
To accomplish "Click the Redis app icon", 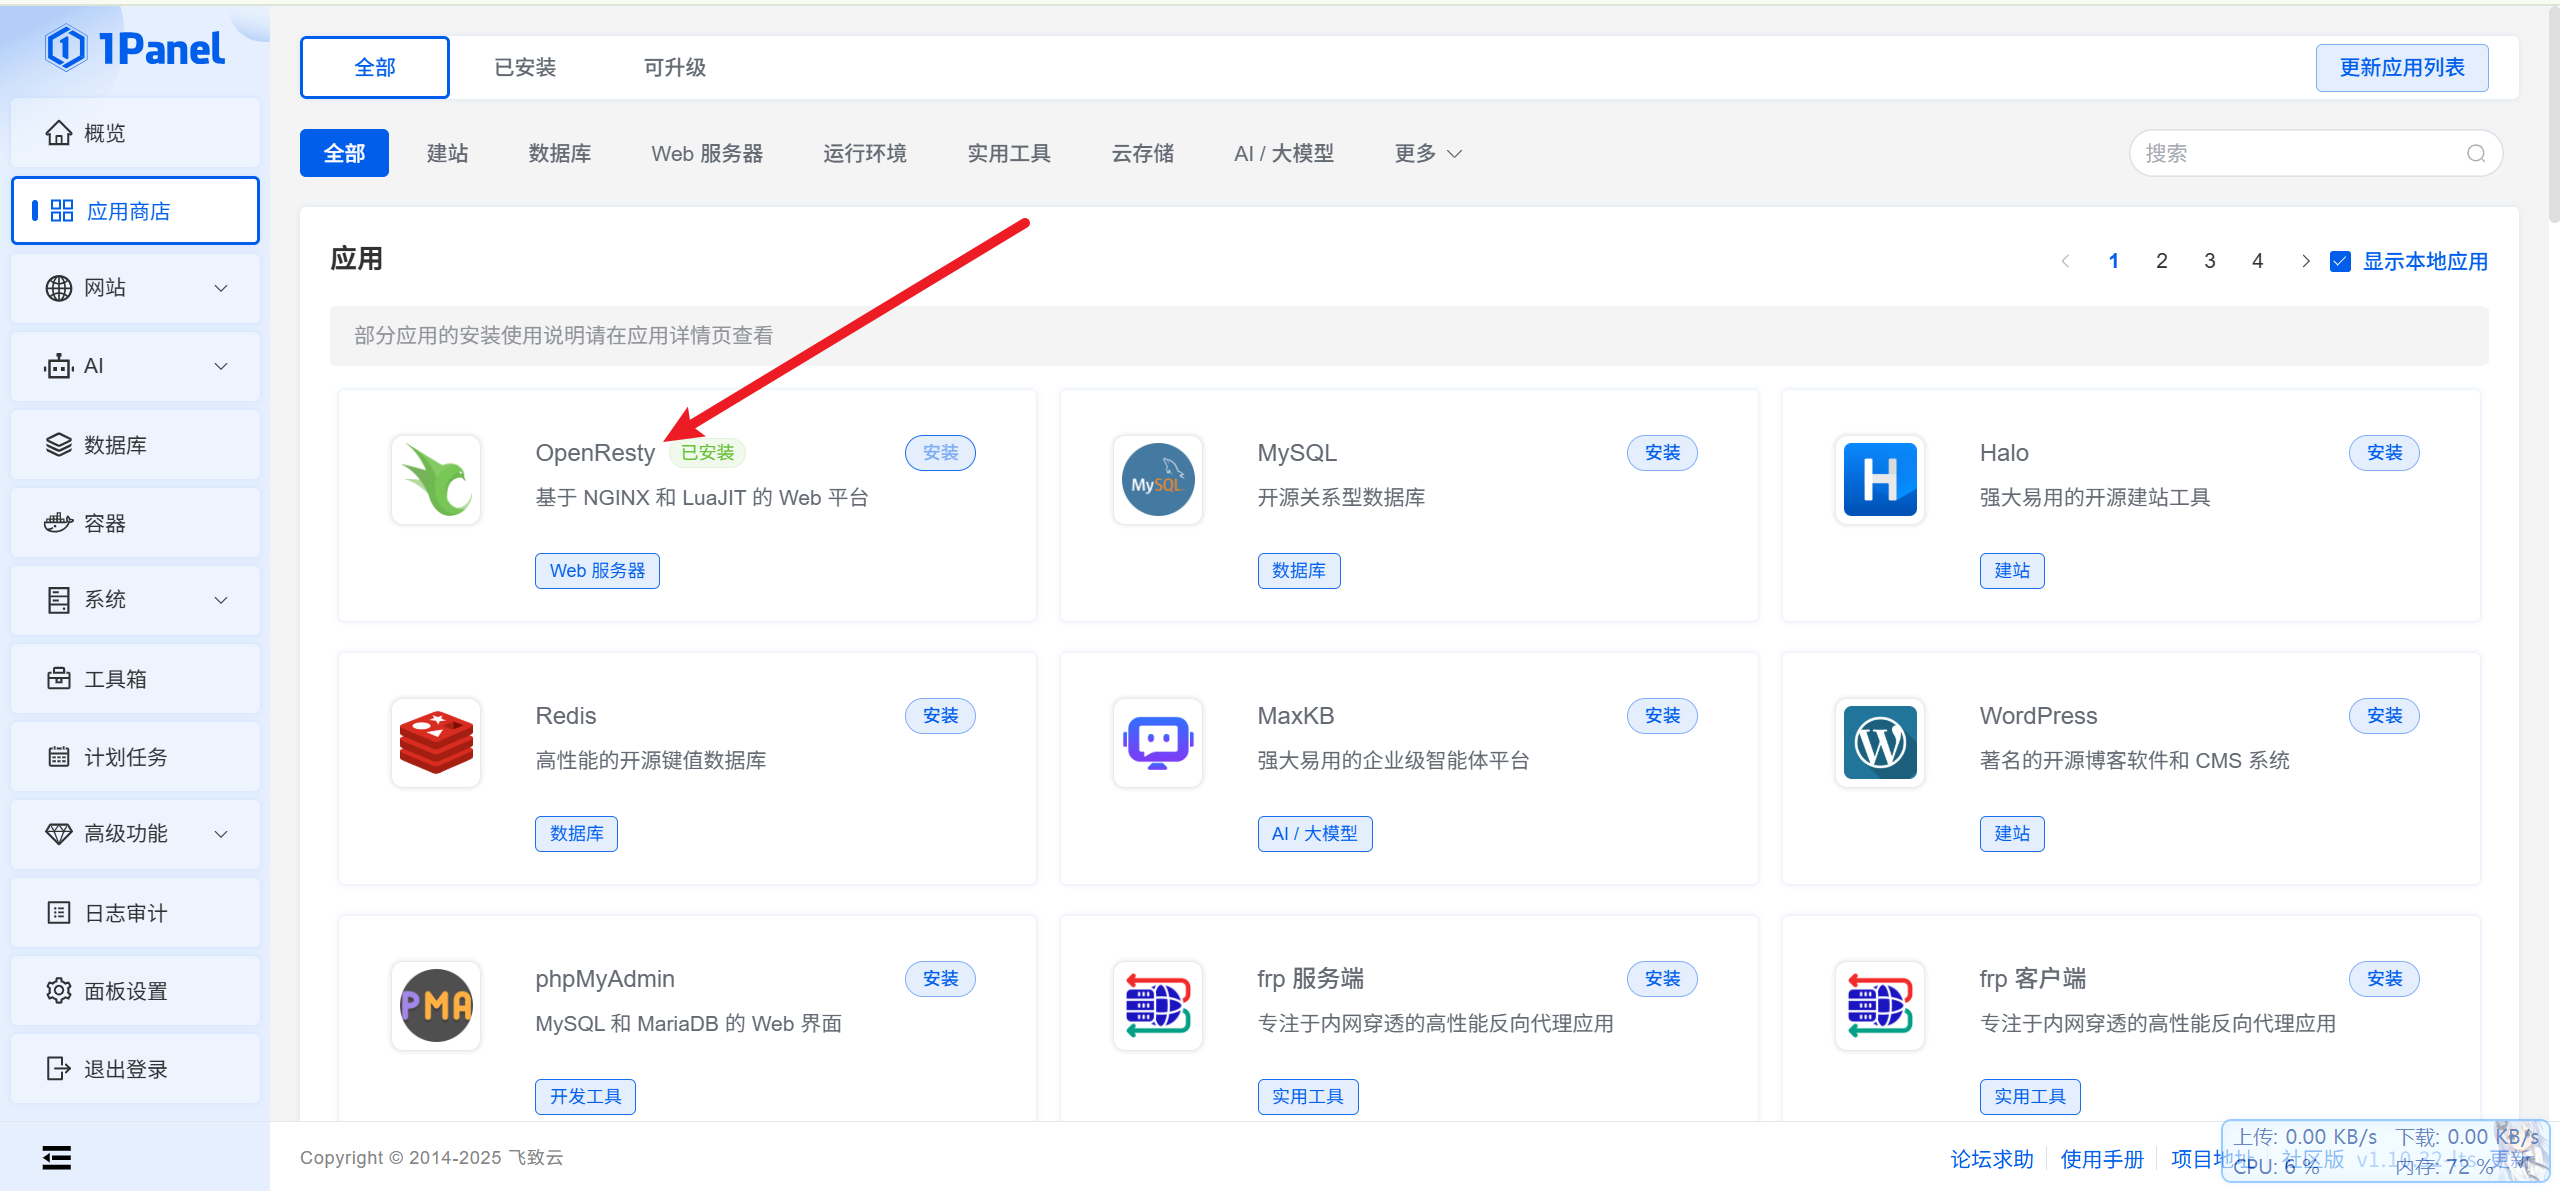I will click(436, 743).
